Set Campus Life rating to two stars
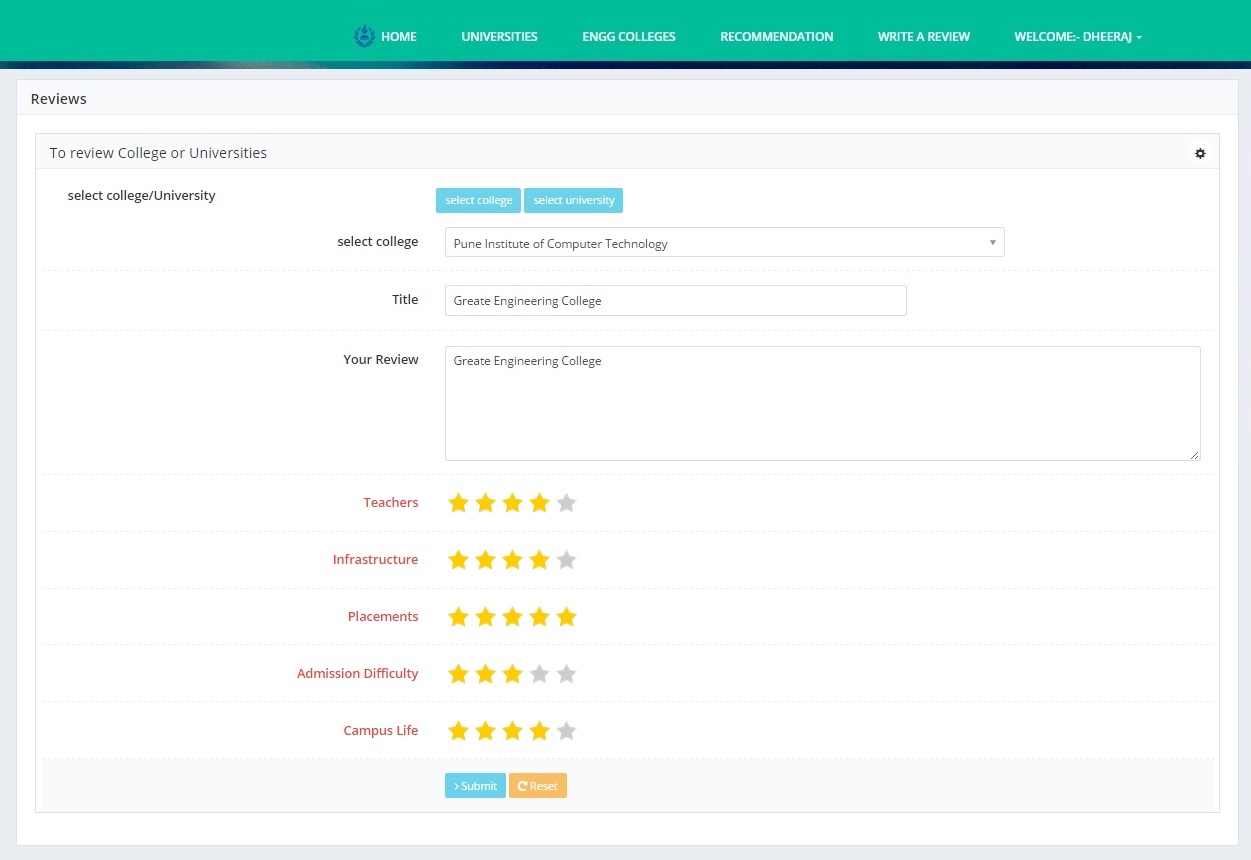The width and height of the screenshot is (1251, 860). click(x=485, y=731)
